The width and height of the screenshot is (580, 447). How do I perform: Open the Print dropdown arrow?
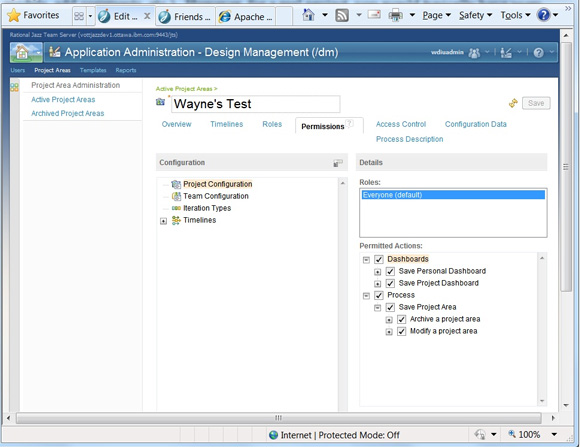click(412, 15)
